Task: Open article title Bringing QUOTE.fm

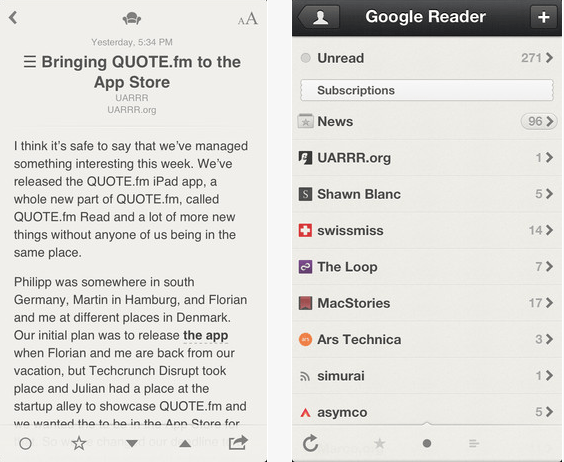Action: (141, 72)
